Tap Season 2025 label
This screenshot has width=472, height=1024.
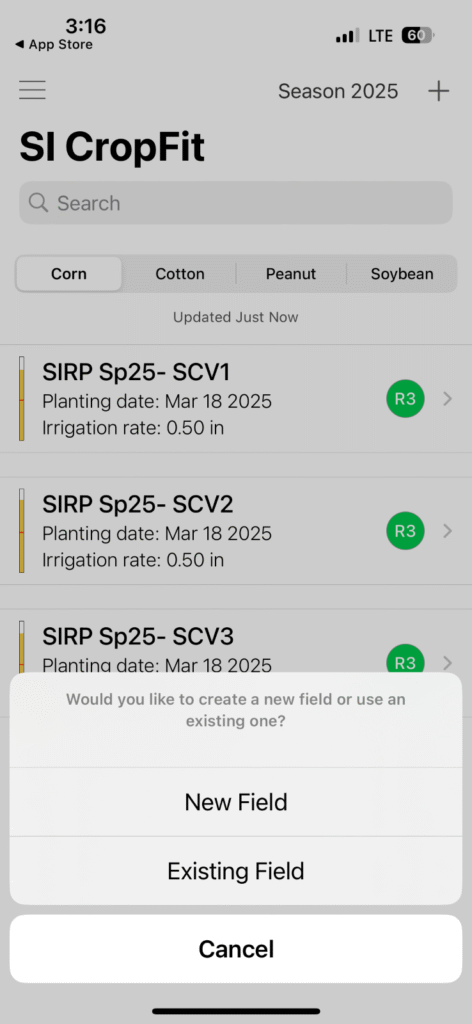coord(338,91)
